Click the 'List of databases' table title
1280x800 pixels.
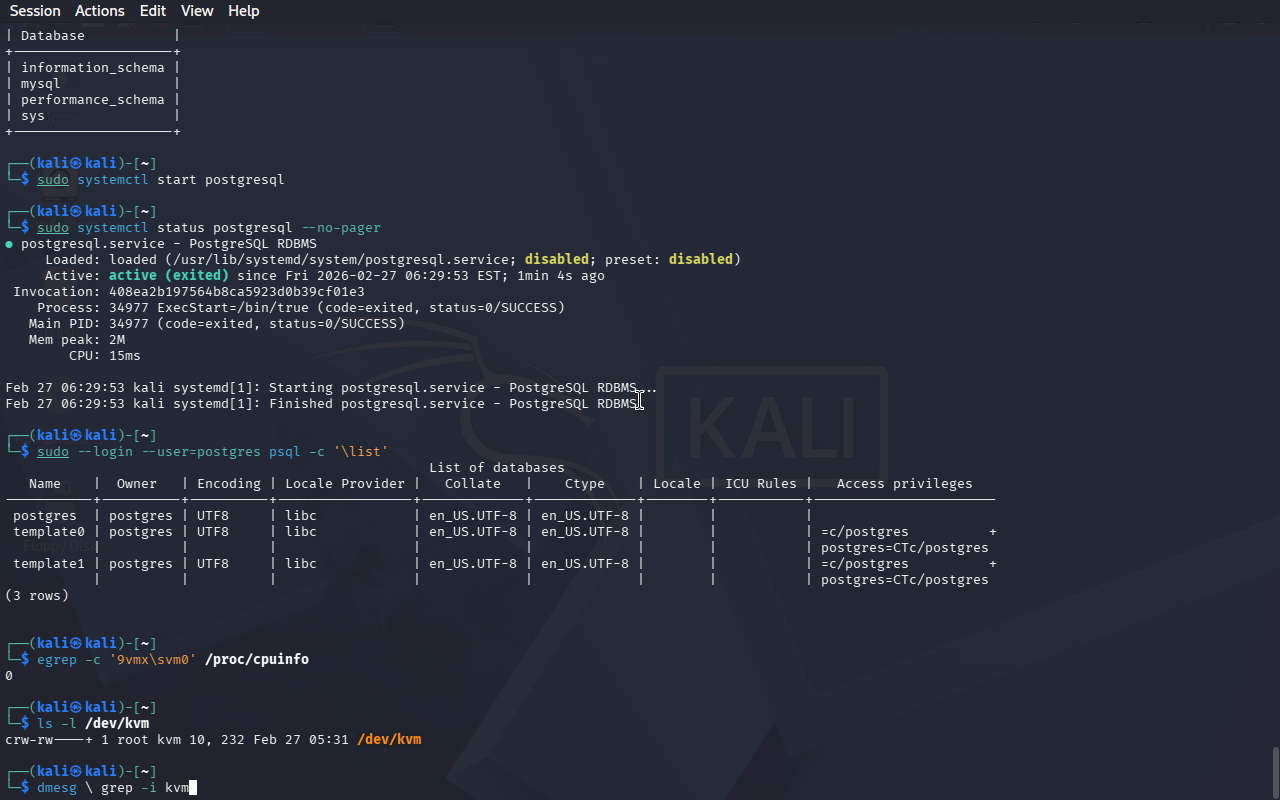pos(496,468)
